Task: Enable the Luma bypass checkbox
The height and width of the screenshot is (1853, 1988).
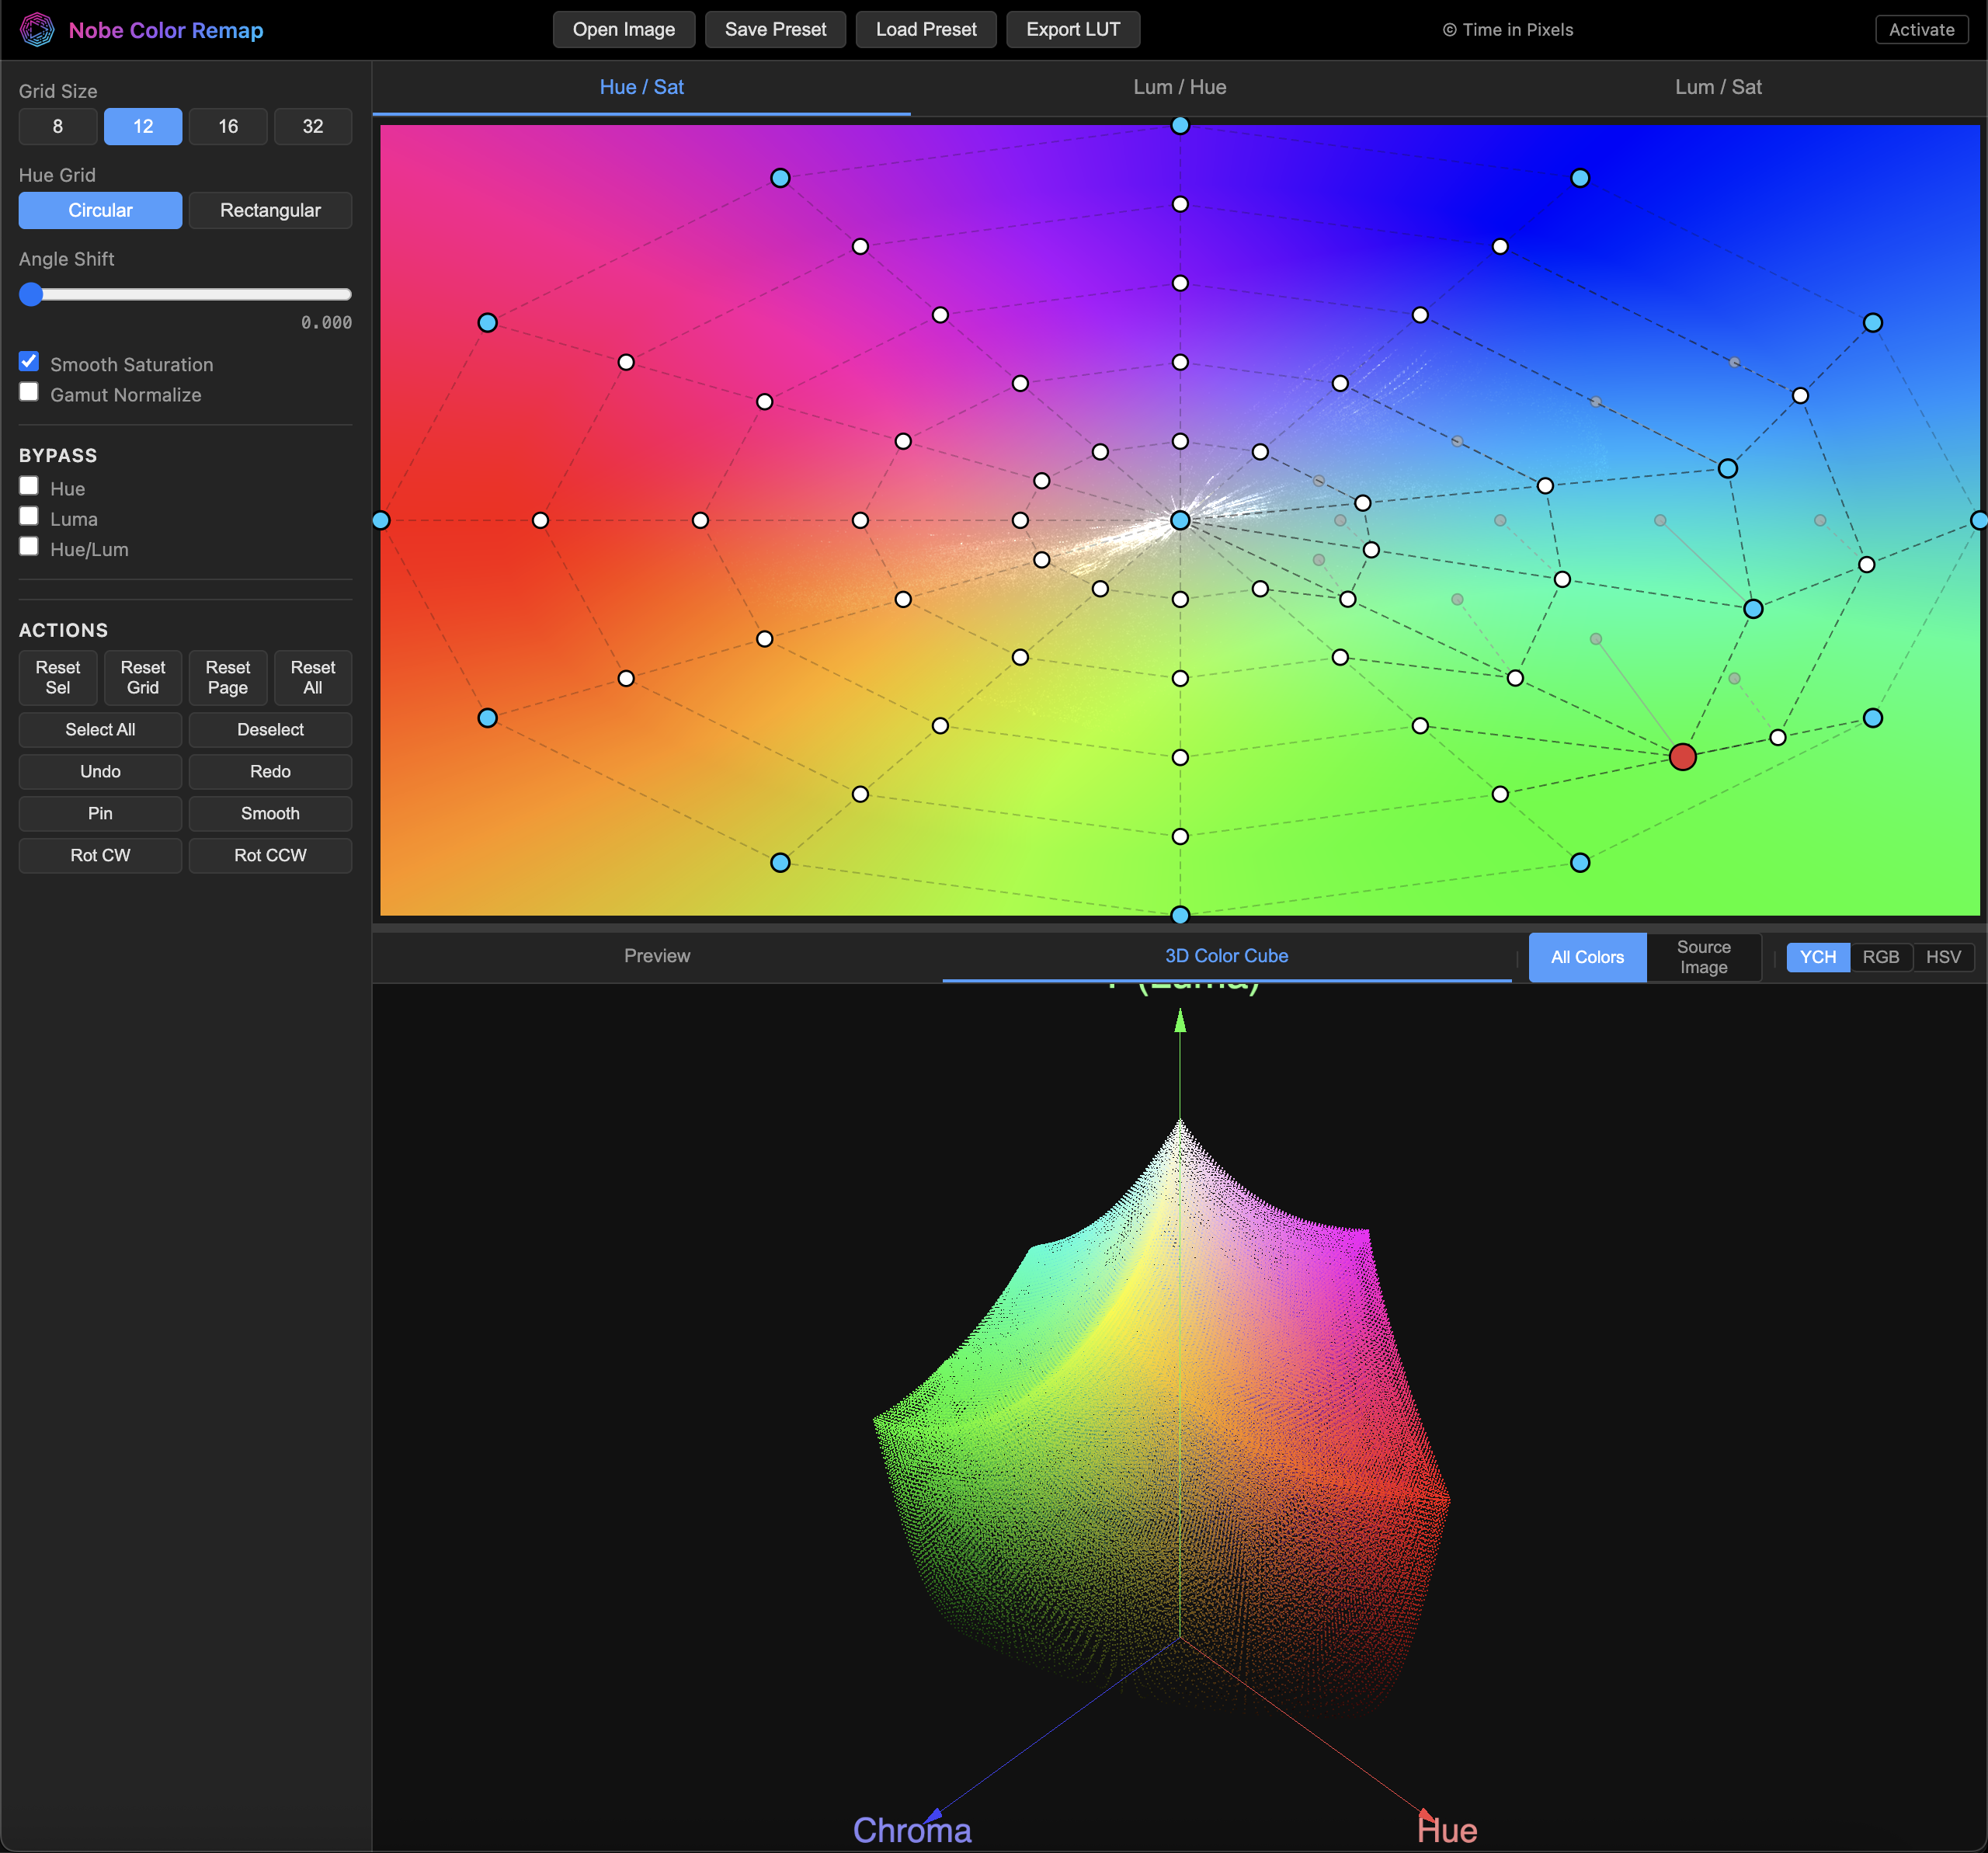Action: click(28, 515)
